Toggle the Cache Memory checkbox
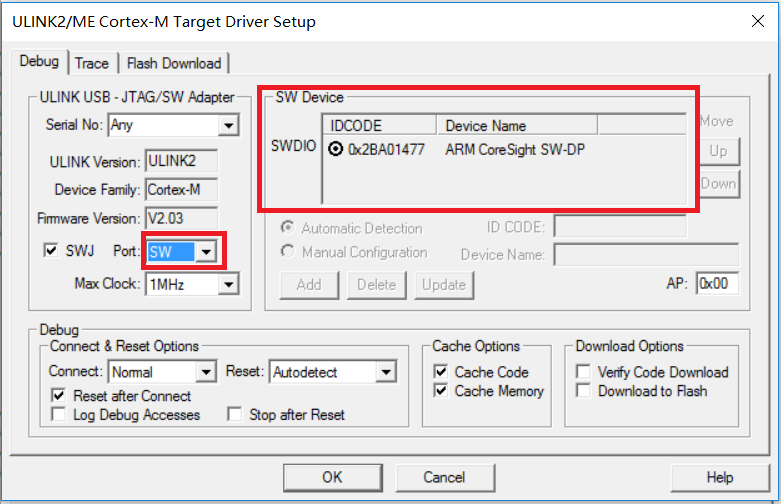The image size is (781, 504). (440, 390)
